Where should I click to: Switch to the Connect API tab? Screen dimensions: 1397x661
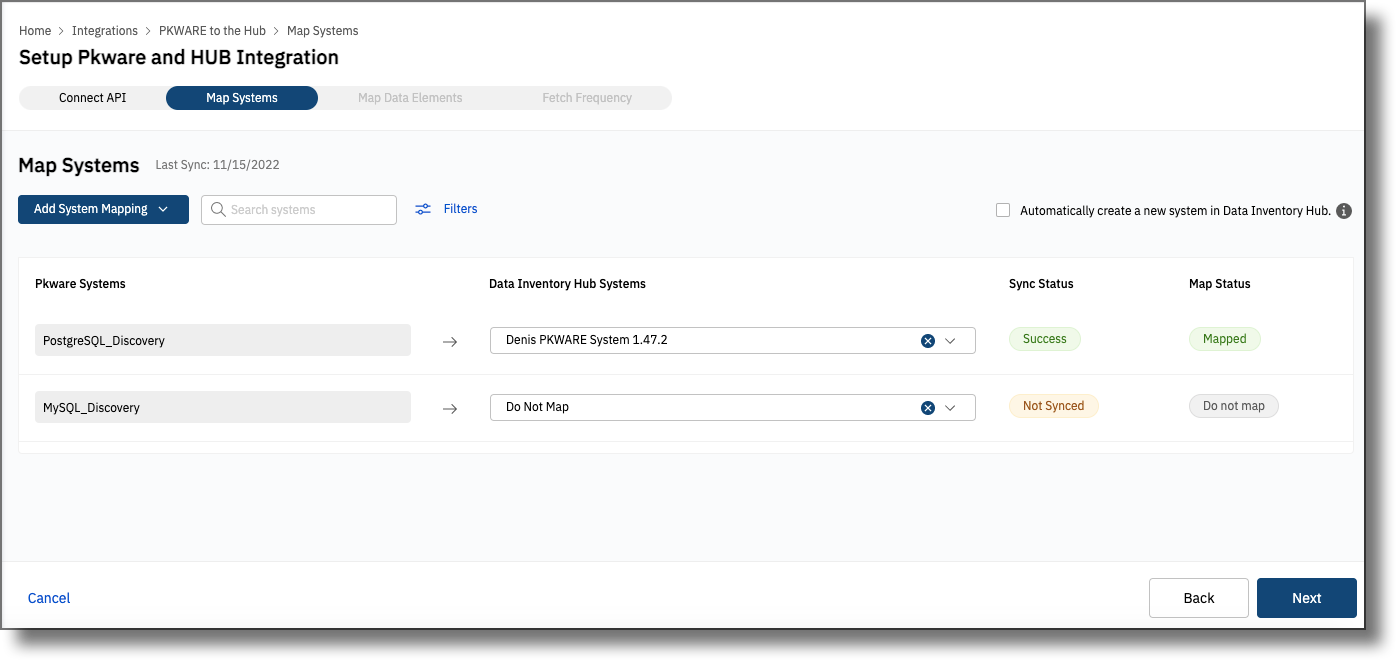click(92, 97)
